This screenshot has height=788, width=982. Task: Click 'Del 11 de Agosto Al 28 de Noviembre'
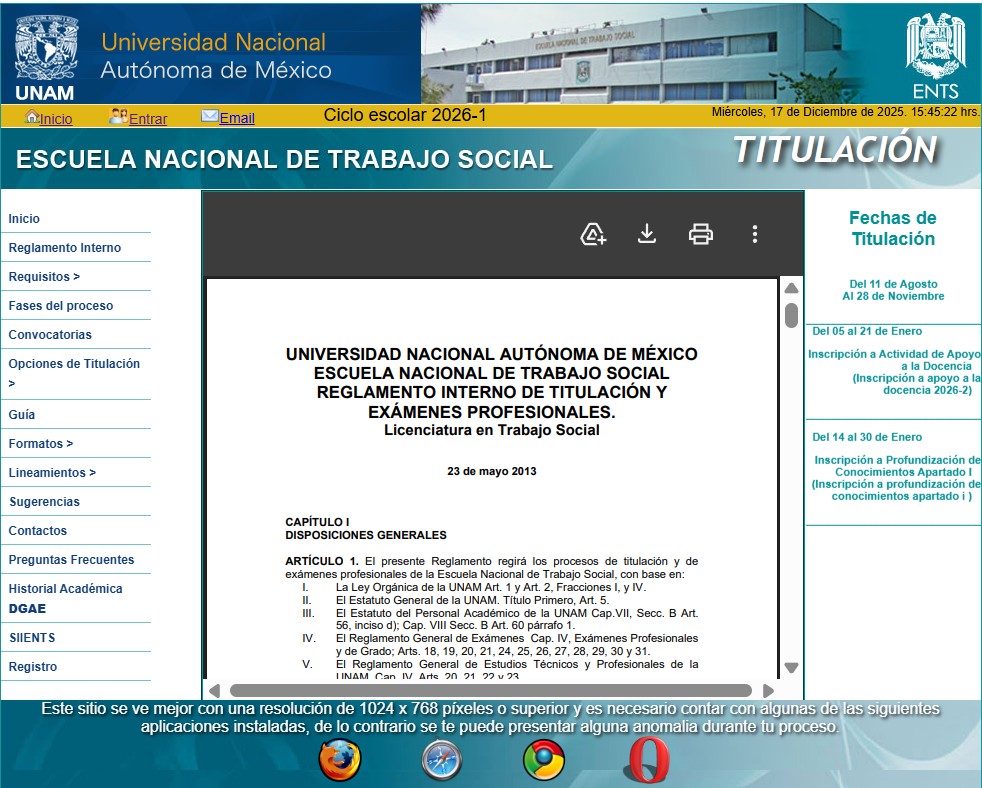893,290
